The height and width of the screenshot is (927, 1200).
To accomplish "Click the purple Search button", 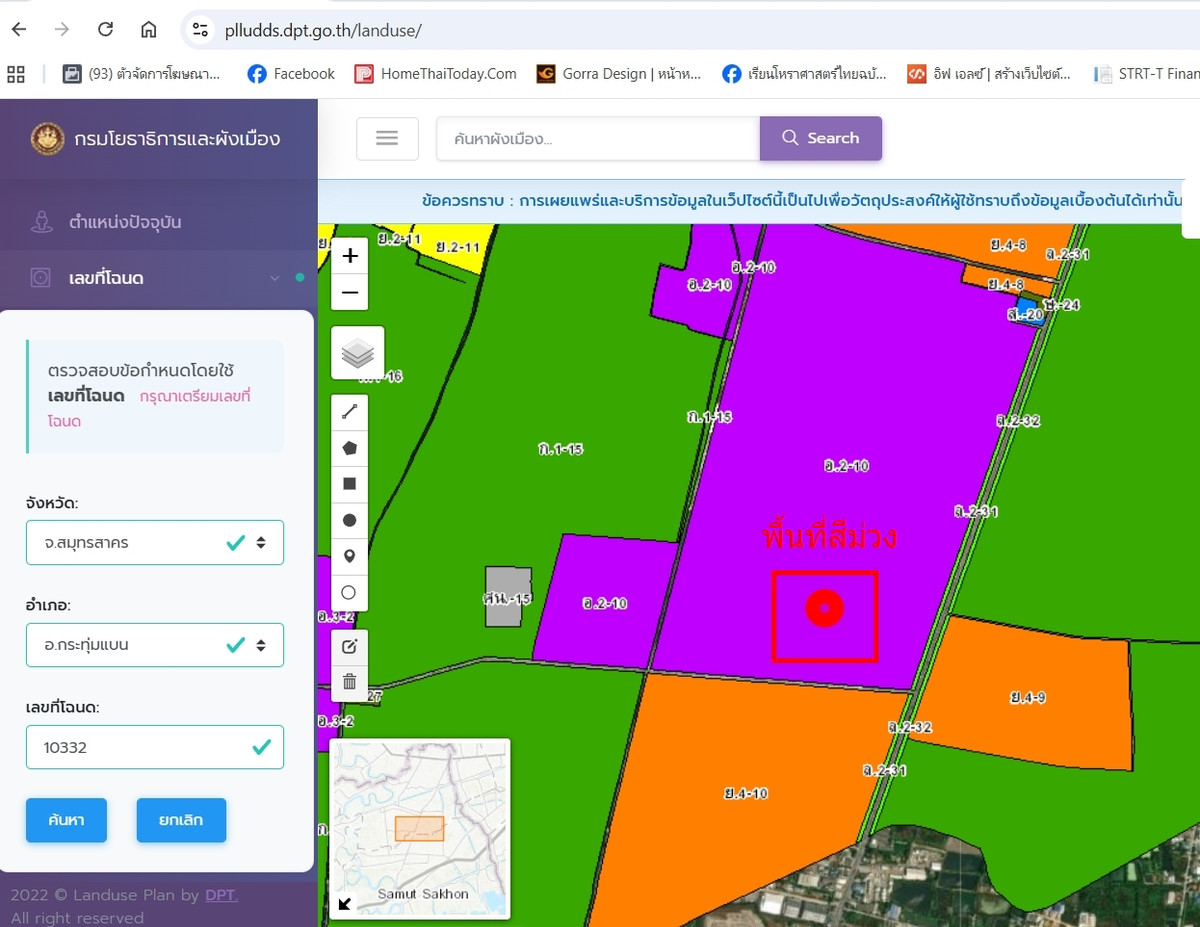I will click(x=820, y=138).
